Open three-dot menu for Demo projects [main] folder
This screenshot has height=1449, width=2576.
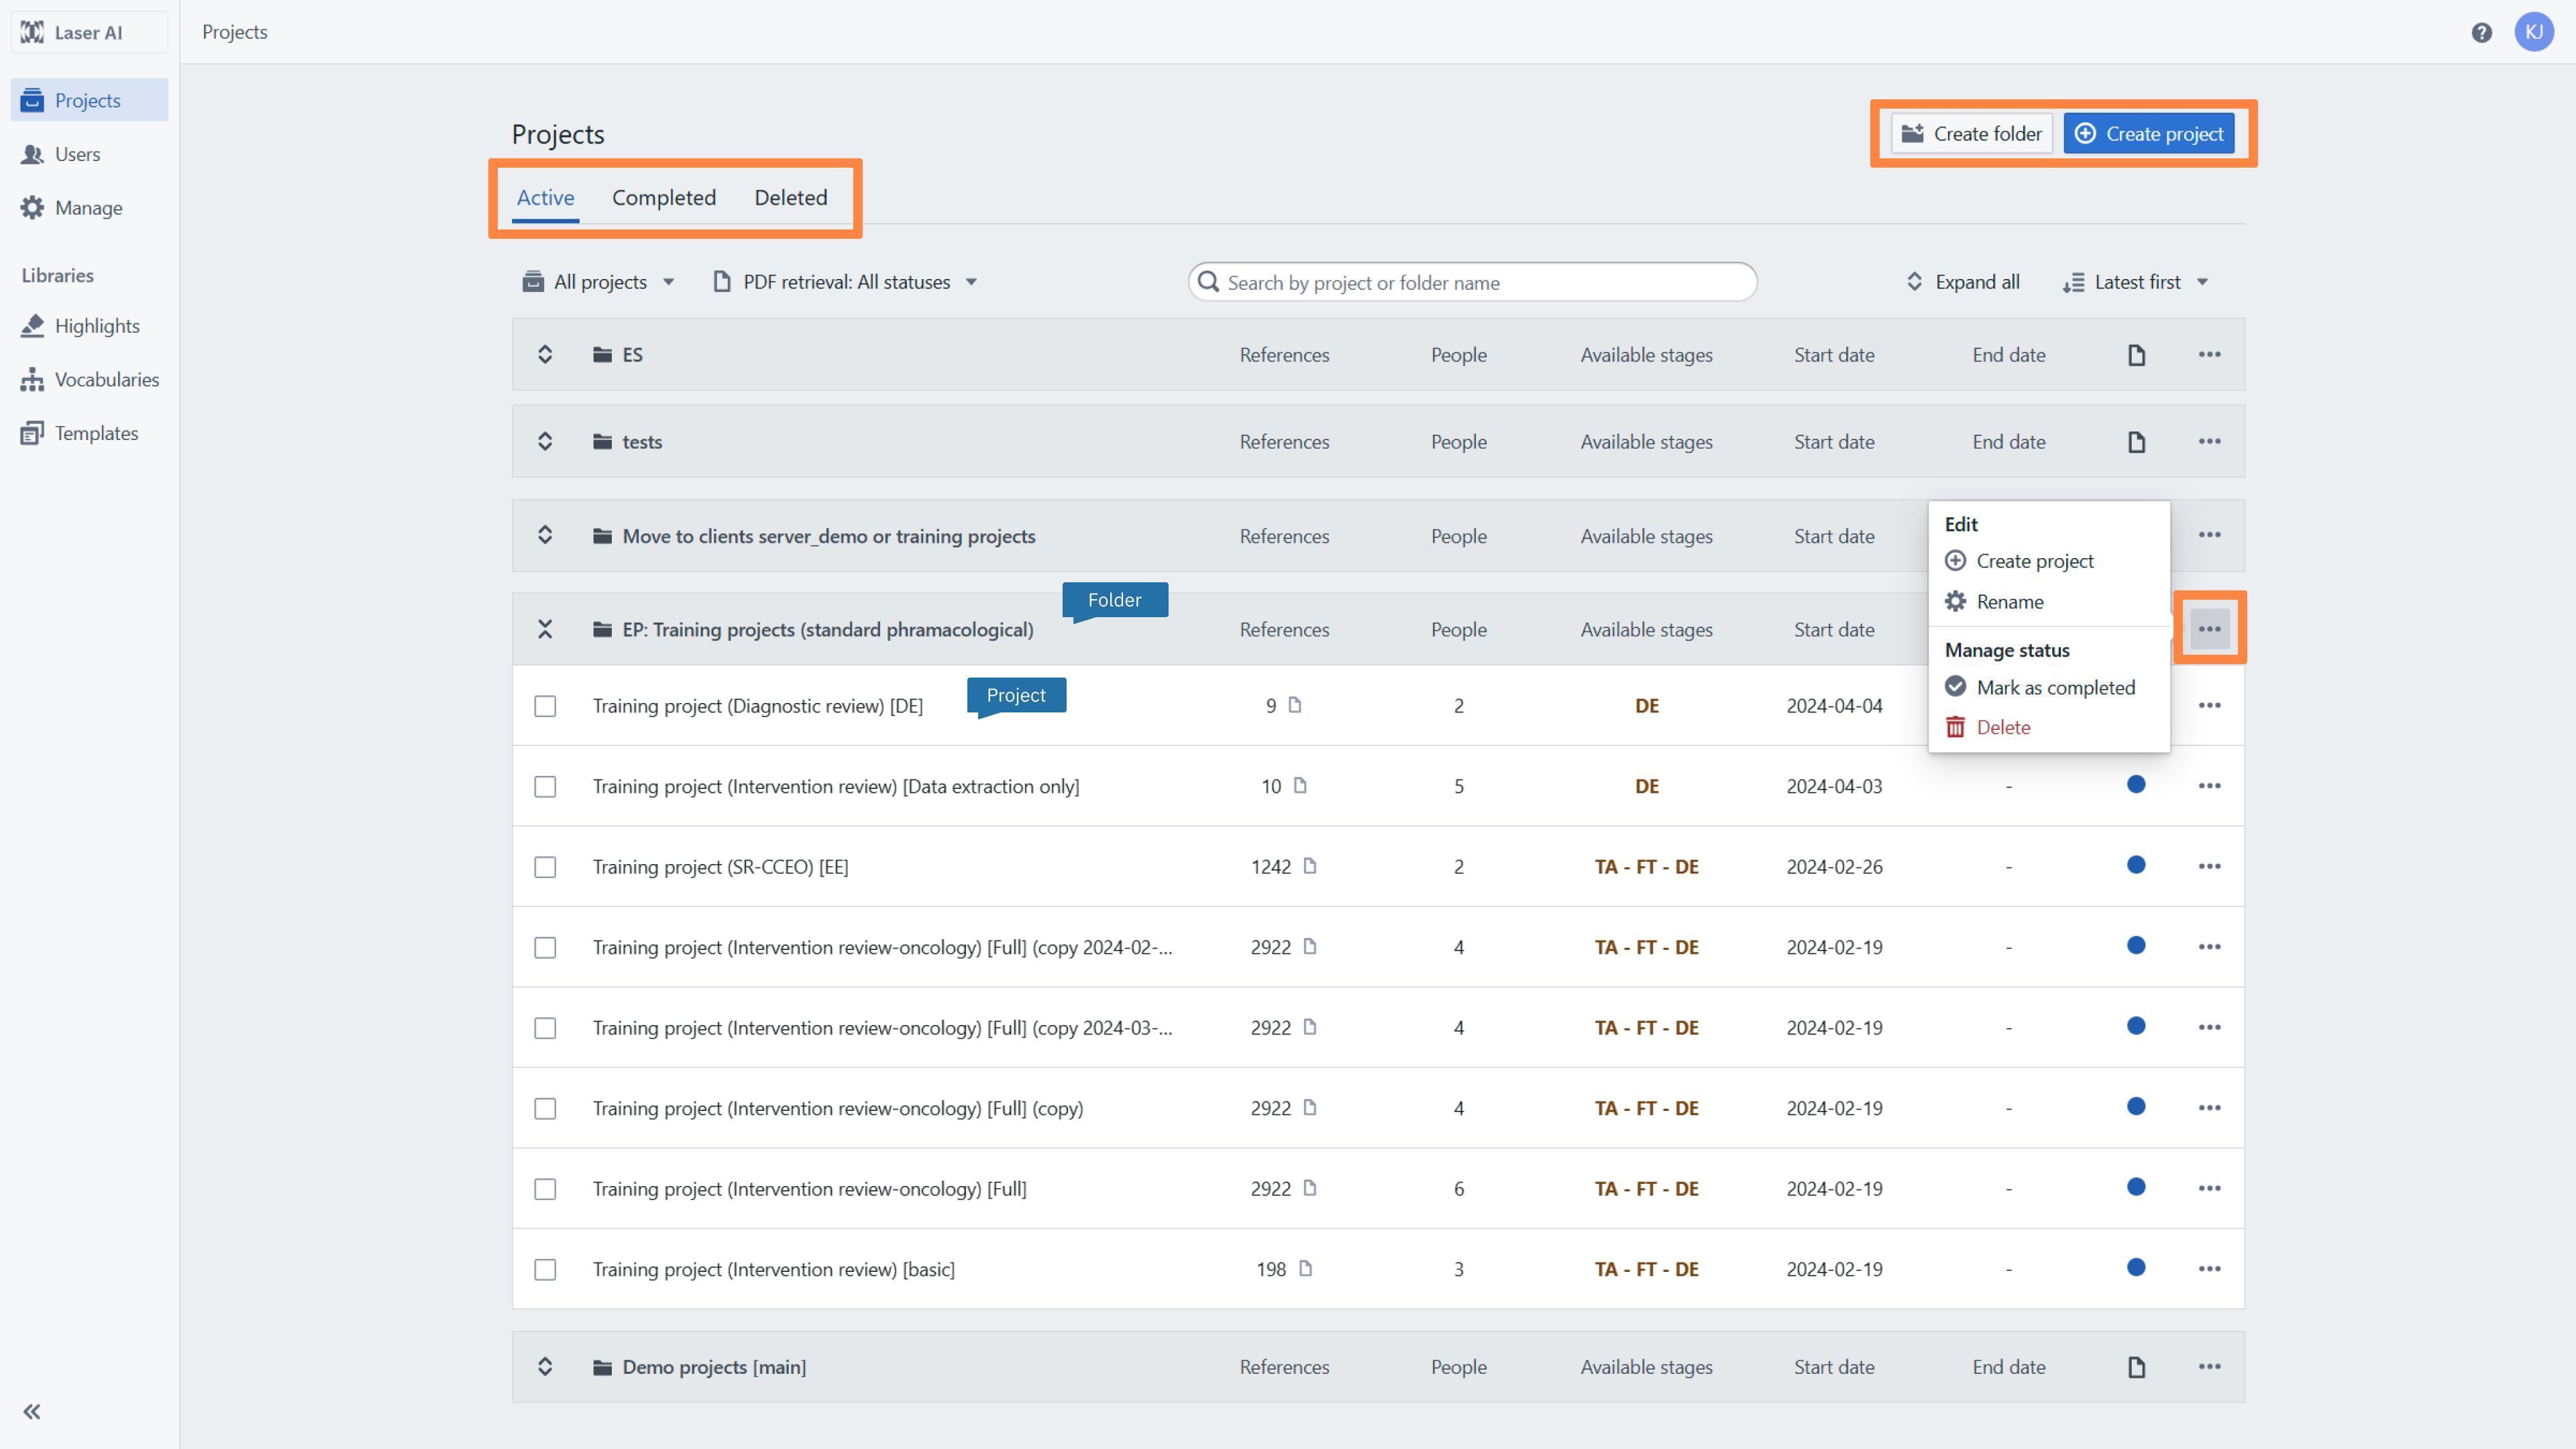2209,1367
